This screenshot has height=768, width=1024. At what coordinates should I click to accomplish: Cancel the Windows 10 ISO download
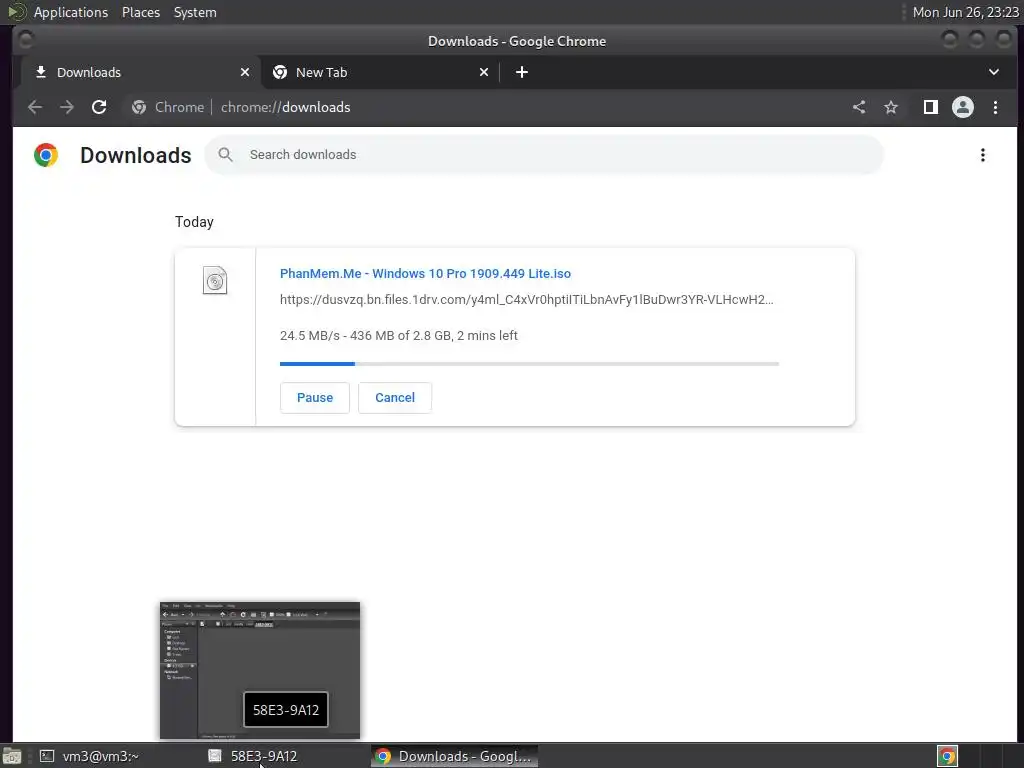pyautogui.click(x=395, y=398)
